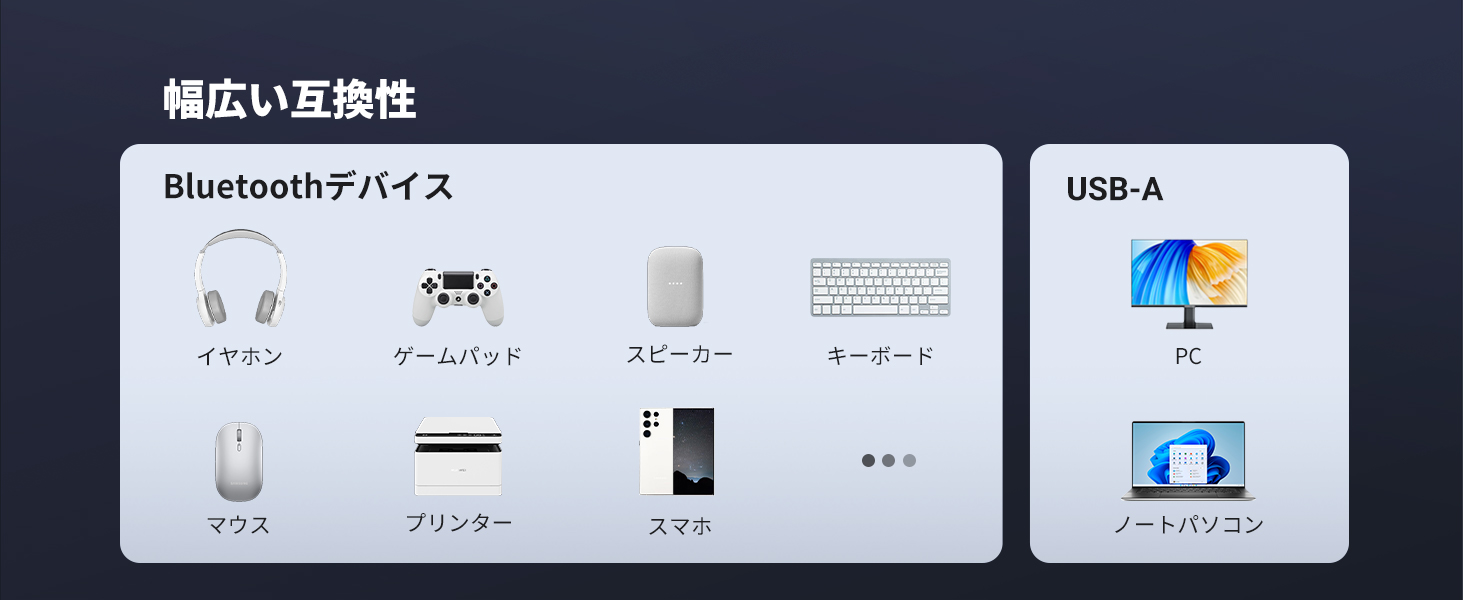Click the ゲームパッド label

tap(458, 356)
